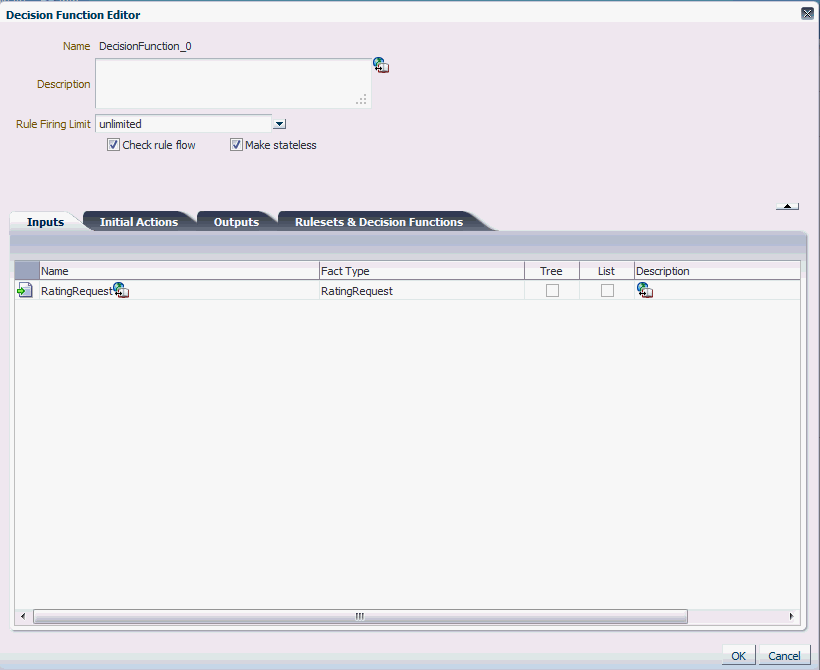Switch to the Inputs tab
The width and height of the screenshot is (820, 670).
45,222
